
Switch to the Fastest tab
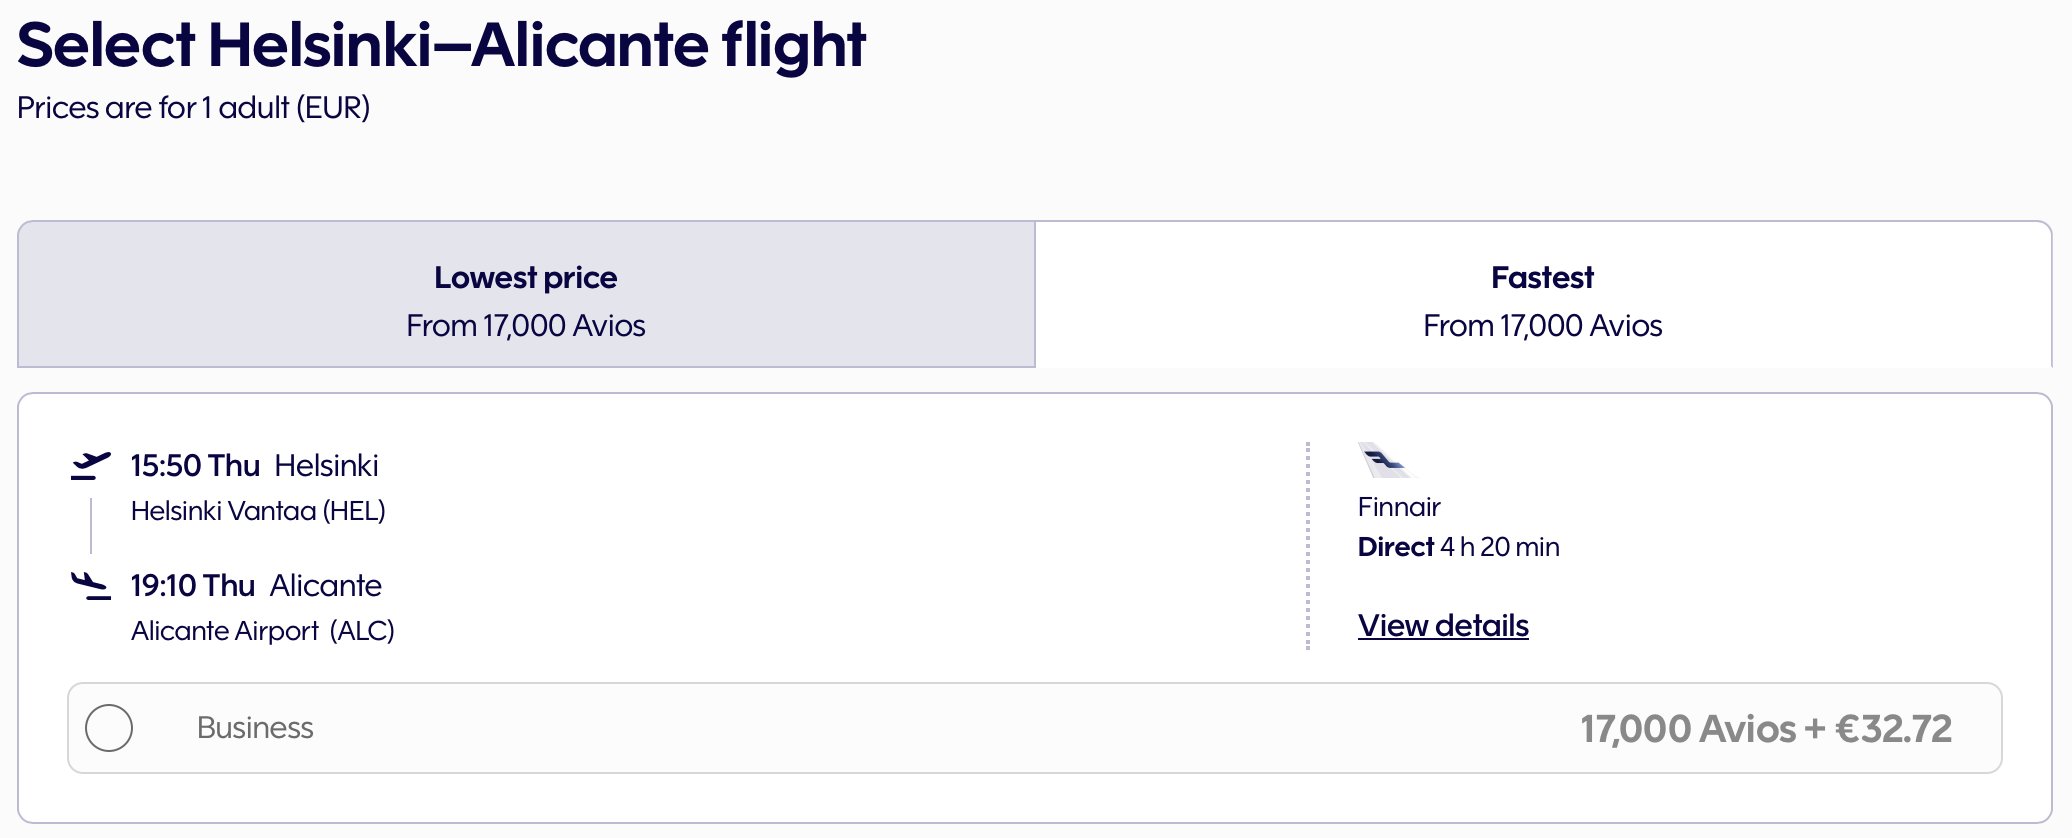pyautogui.click(x=1543, y=295)
